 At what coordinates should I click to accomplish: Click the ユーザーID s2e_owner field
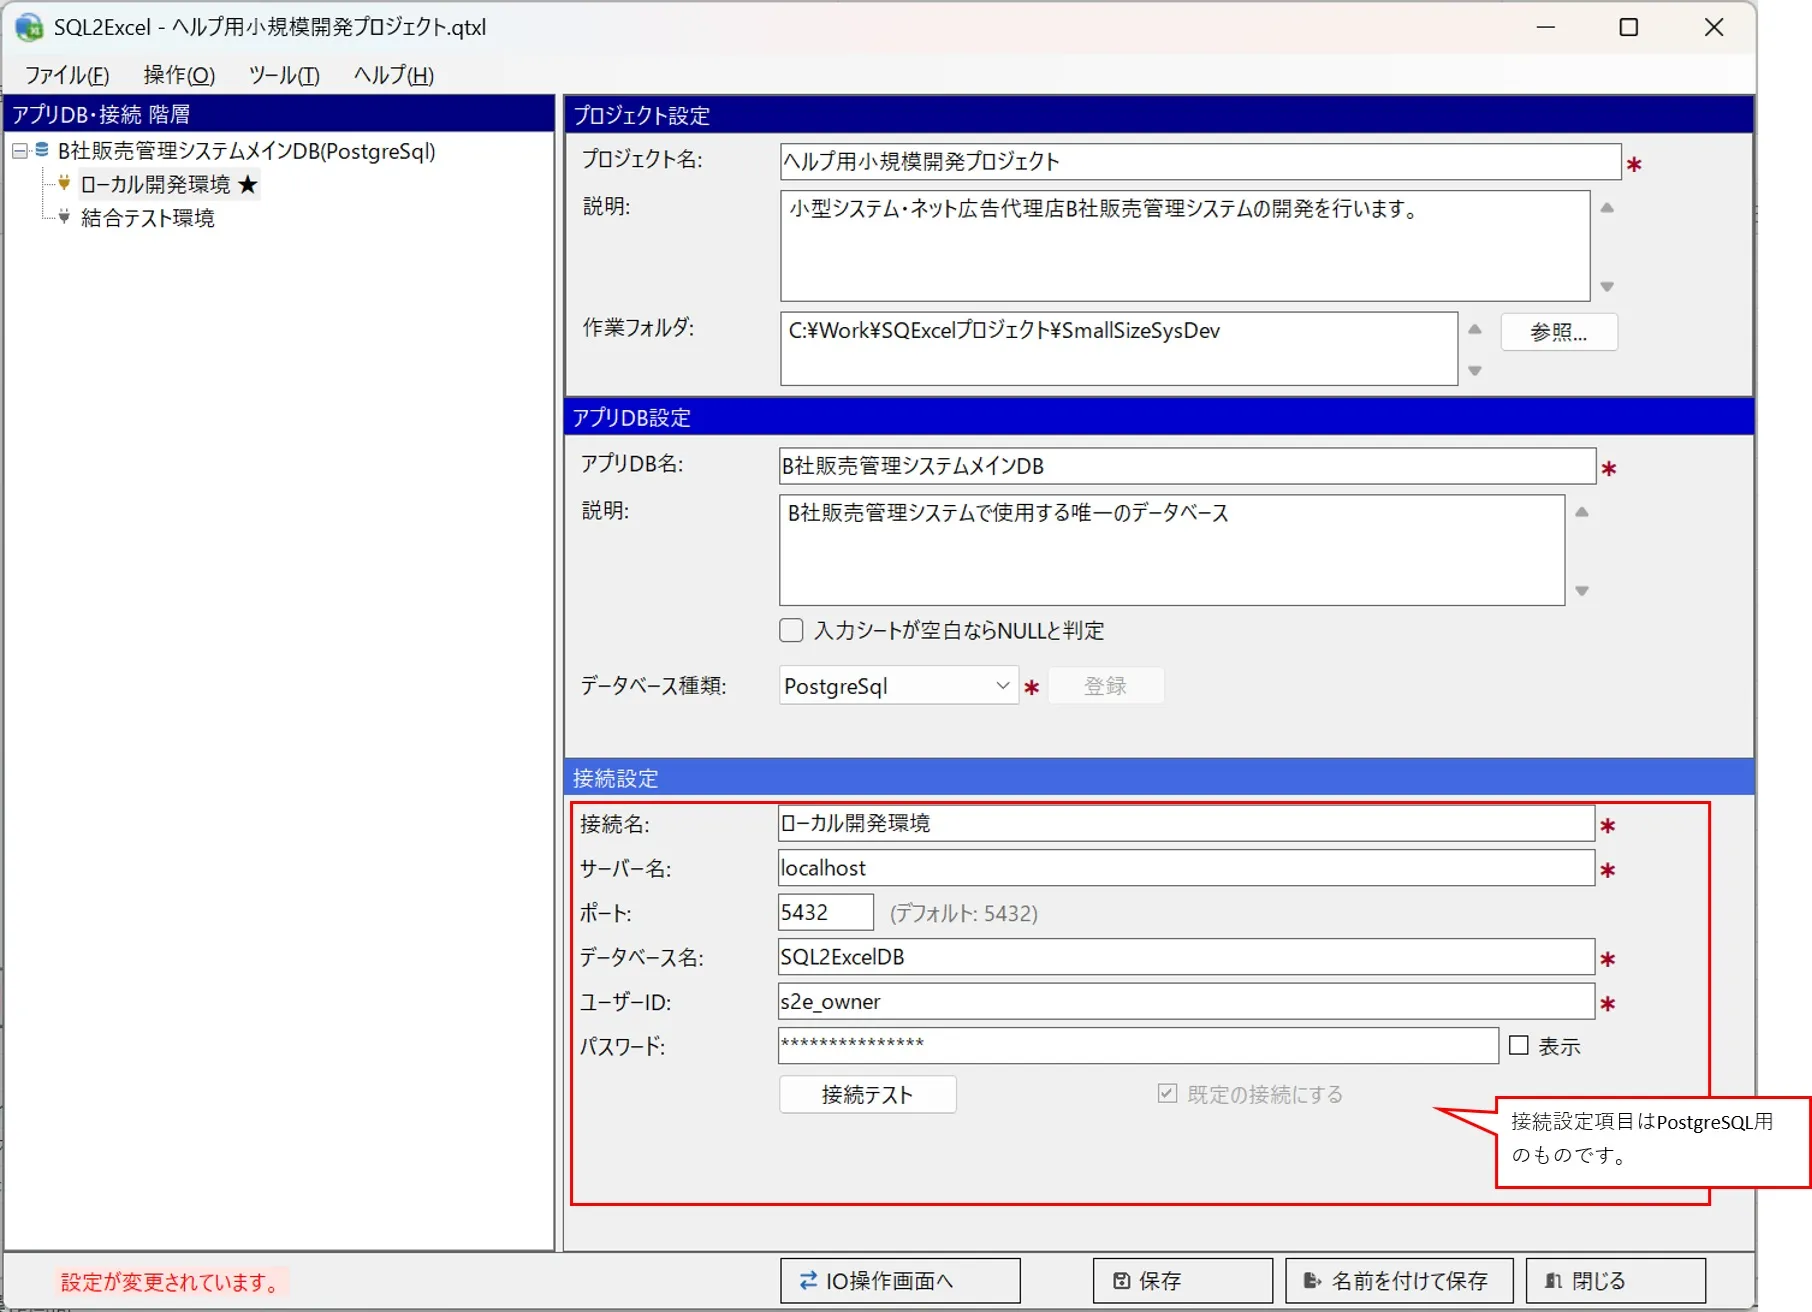click(x=1186, y=1001)
